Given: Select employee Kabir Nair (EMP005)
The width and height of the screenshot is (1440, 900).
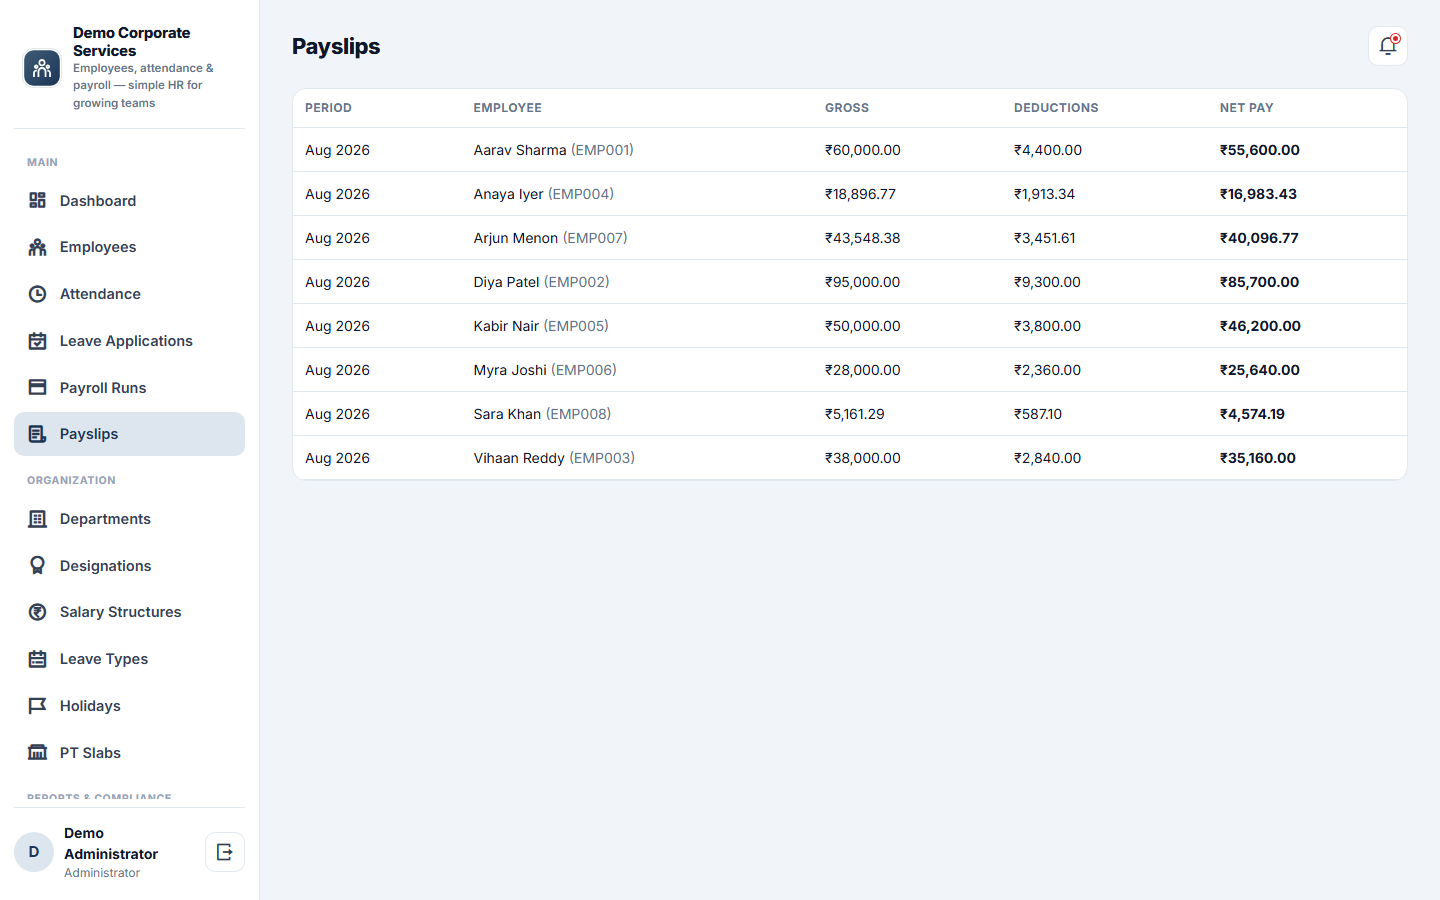Looking at the screenshot, I should tap(541, 326).
